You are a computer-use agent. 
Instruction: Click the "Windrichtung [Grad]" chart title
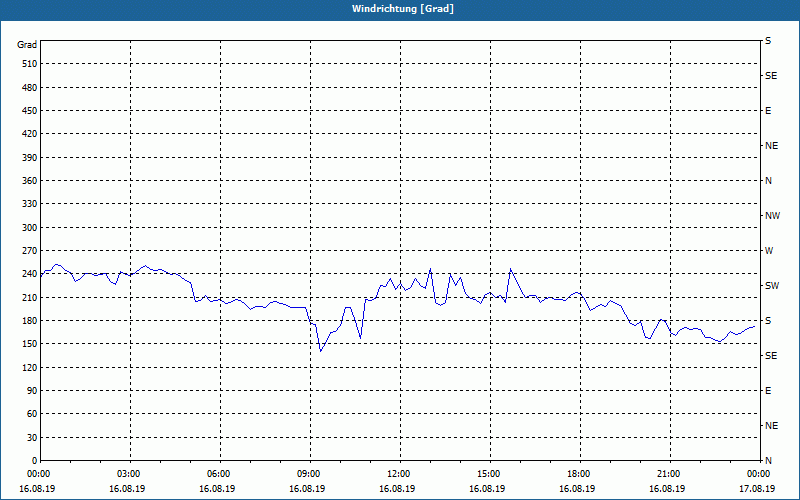[x=403, y=9]
